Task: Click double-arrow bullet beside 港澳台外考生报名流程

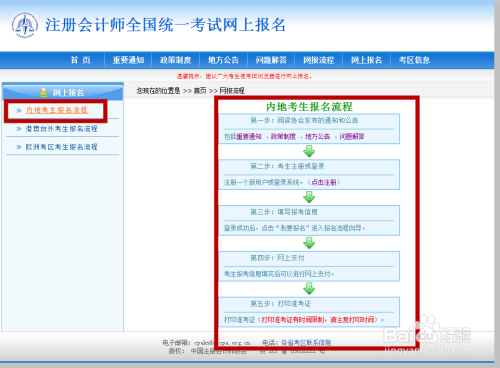Action: pyautogui.click(x=19, y=129)
